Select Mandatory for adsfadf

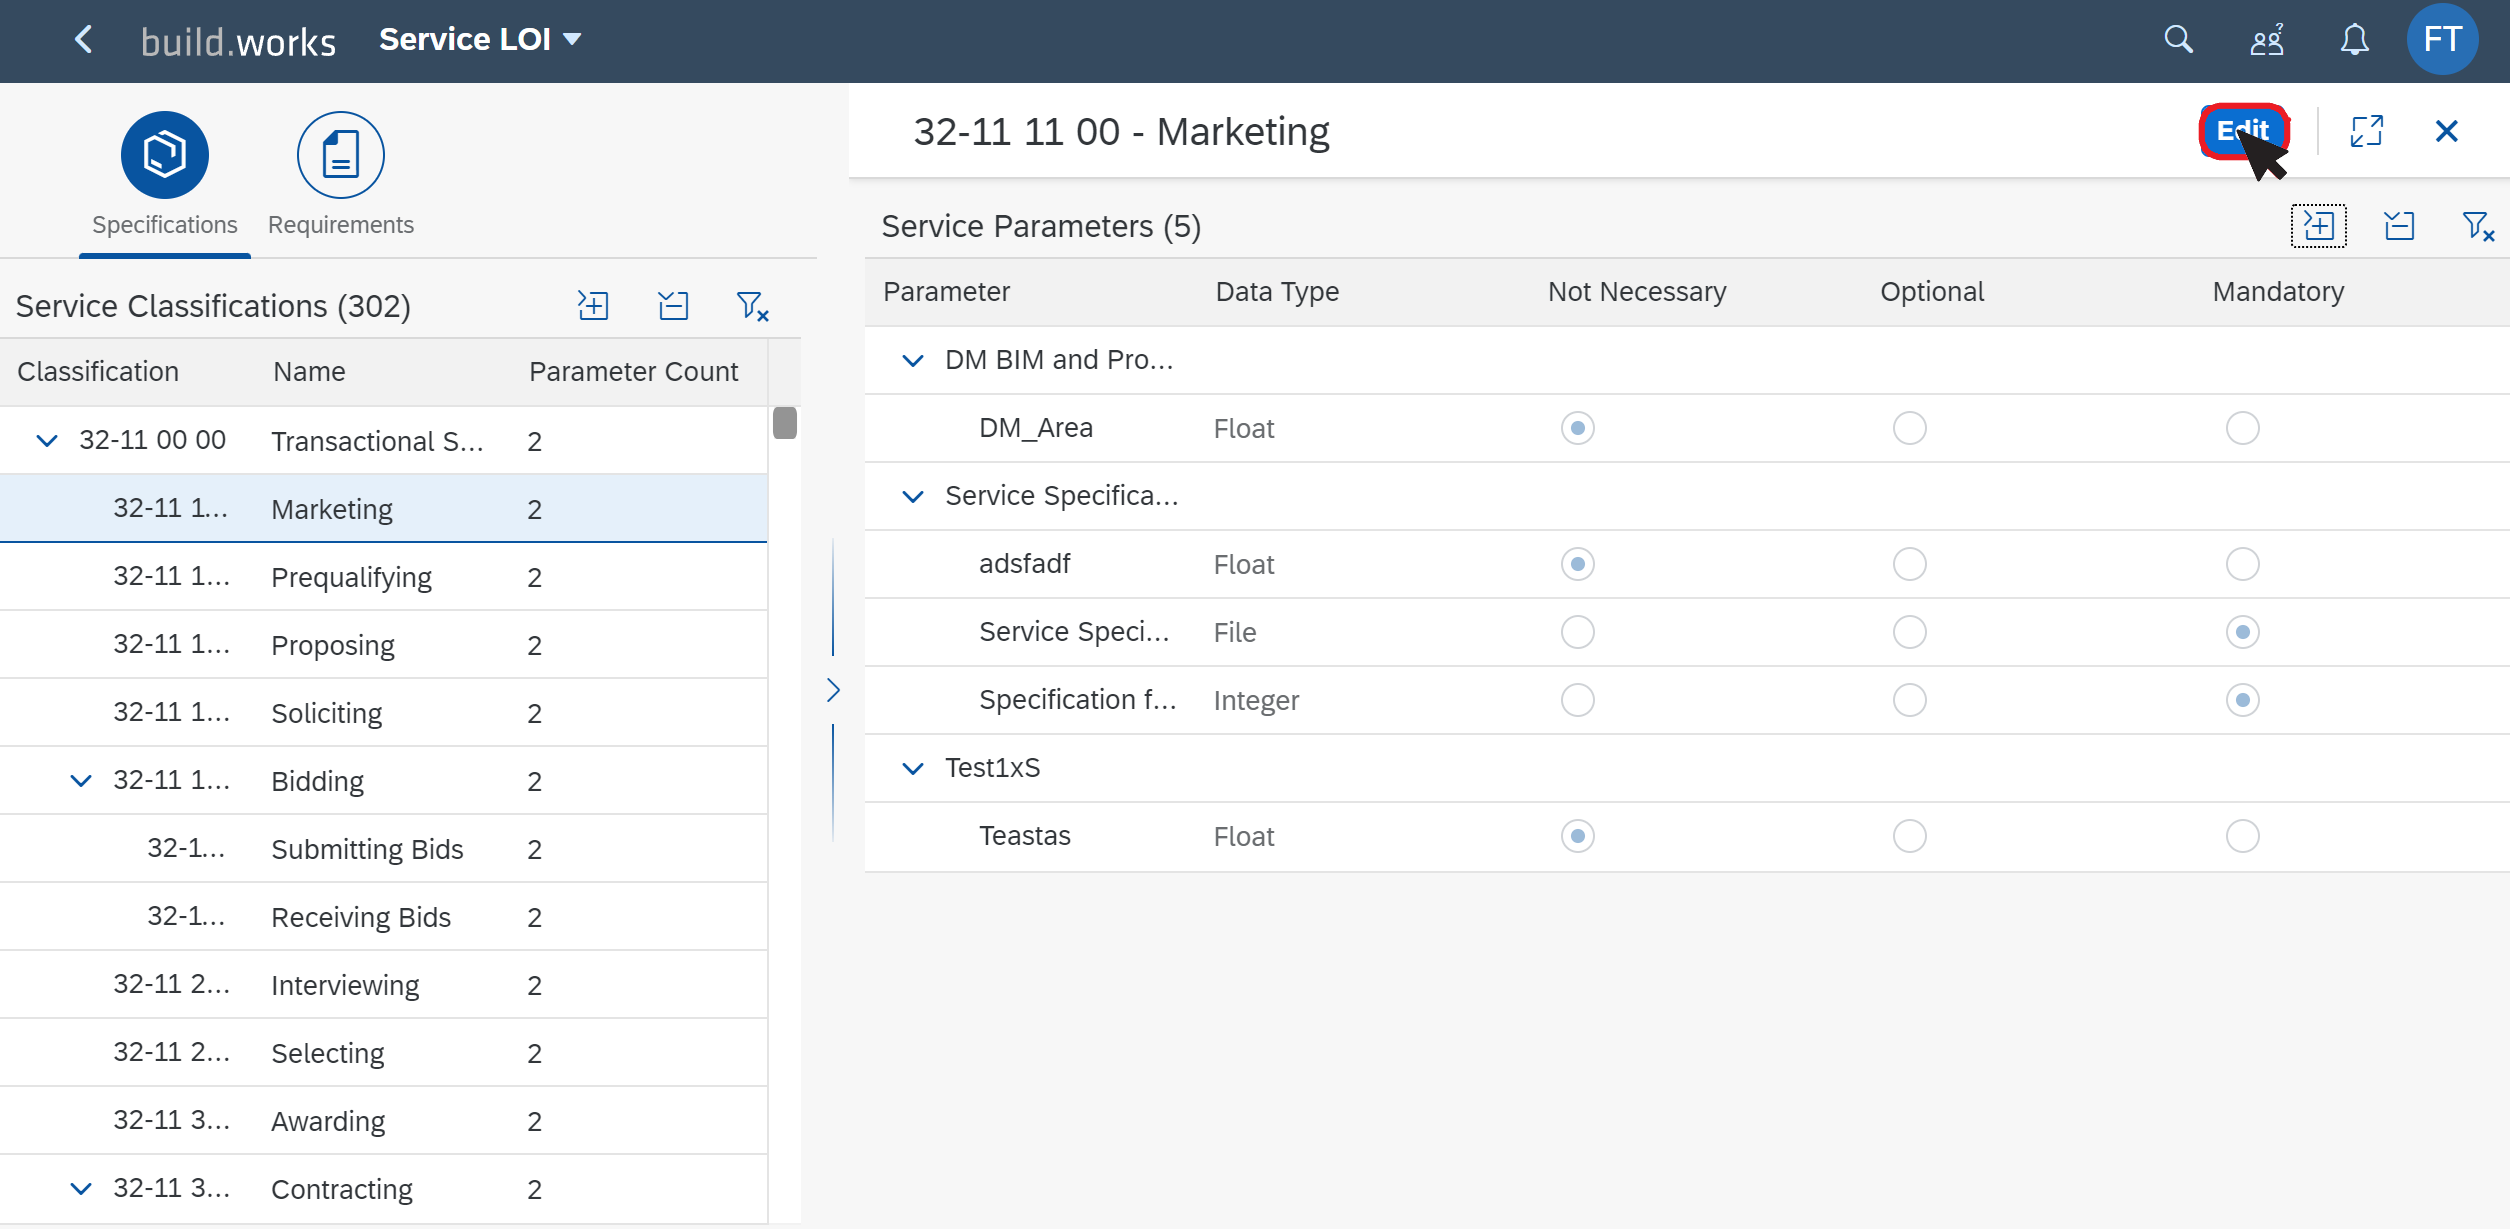point(2242,564)
